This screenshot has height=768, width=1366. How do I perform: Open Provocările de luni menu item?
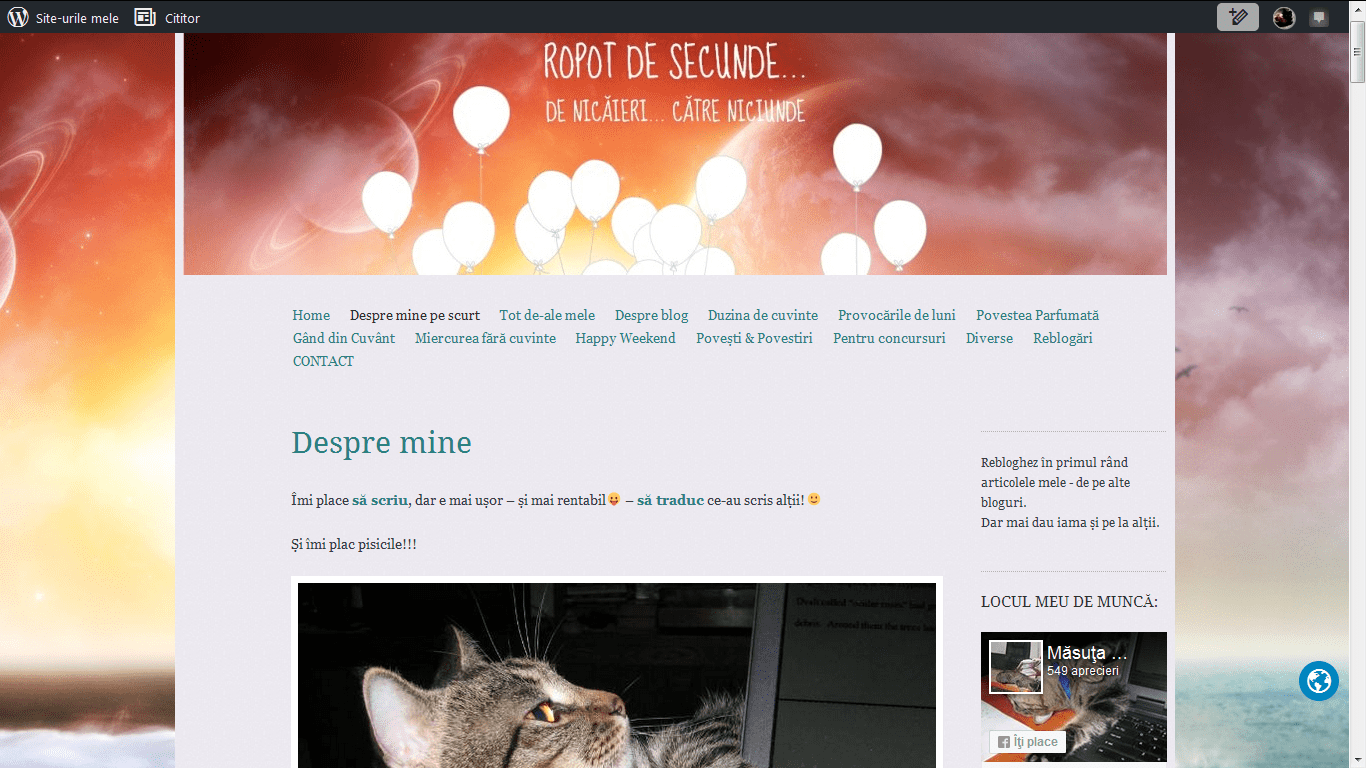(897, 315)
